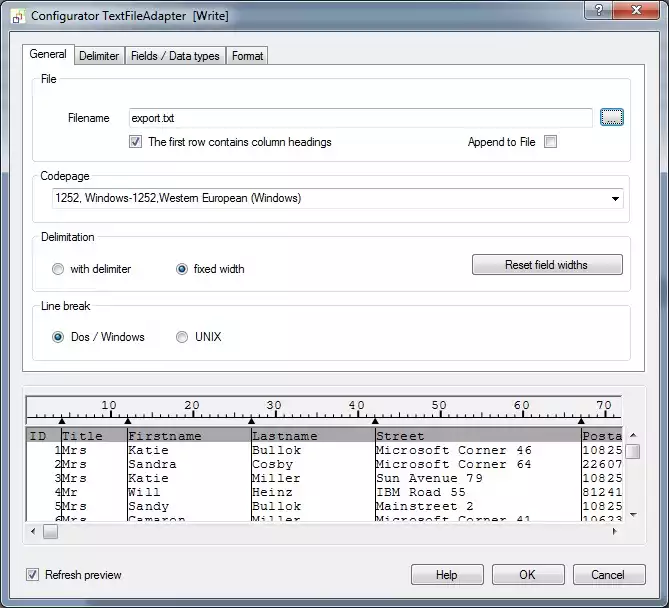Enable the Append to File checkbox

click(550, 142)
